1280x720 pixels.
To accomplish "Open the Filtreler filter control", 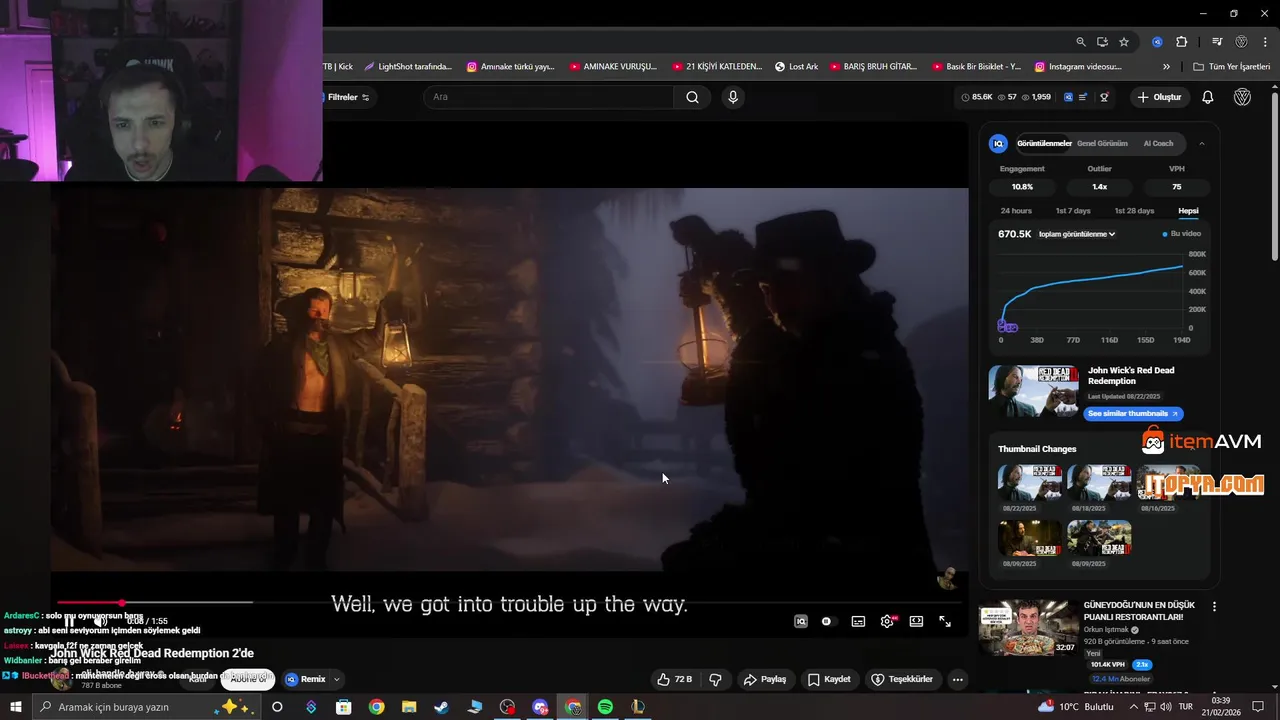I will pos(348,97).
